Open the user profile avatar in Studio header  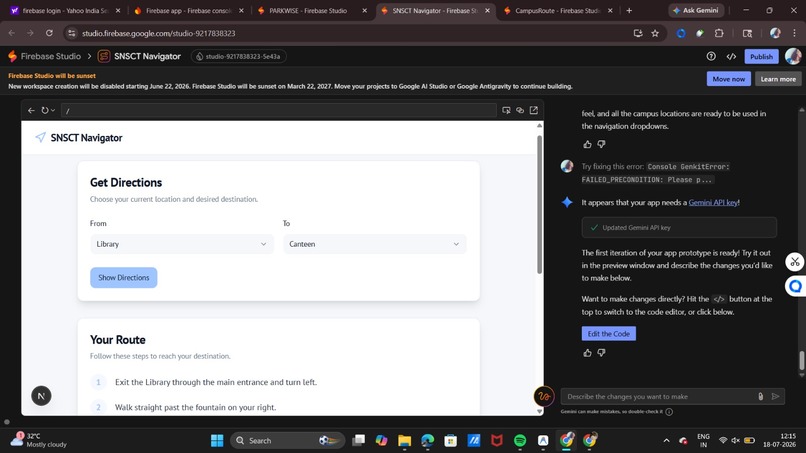point(793,56)
